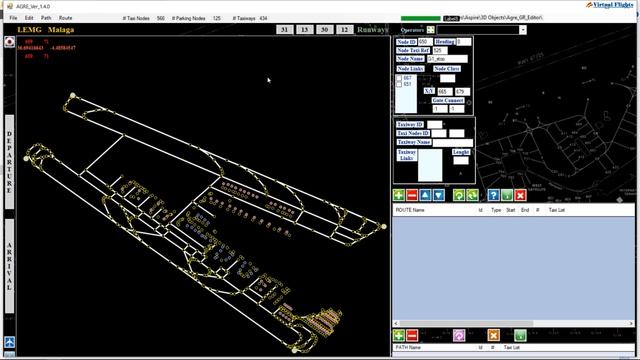Click the green save icon above ROUTE list
The width and height of the screenshot is (640, 360).
[x=507, y=195]
